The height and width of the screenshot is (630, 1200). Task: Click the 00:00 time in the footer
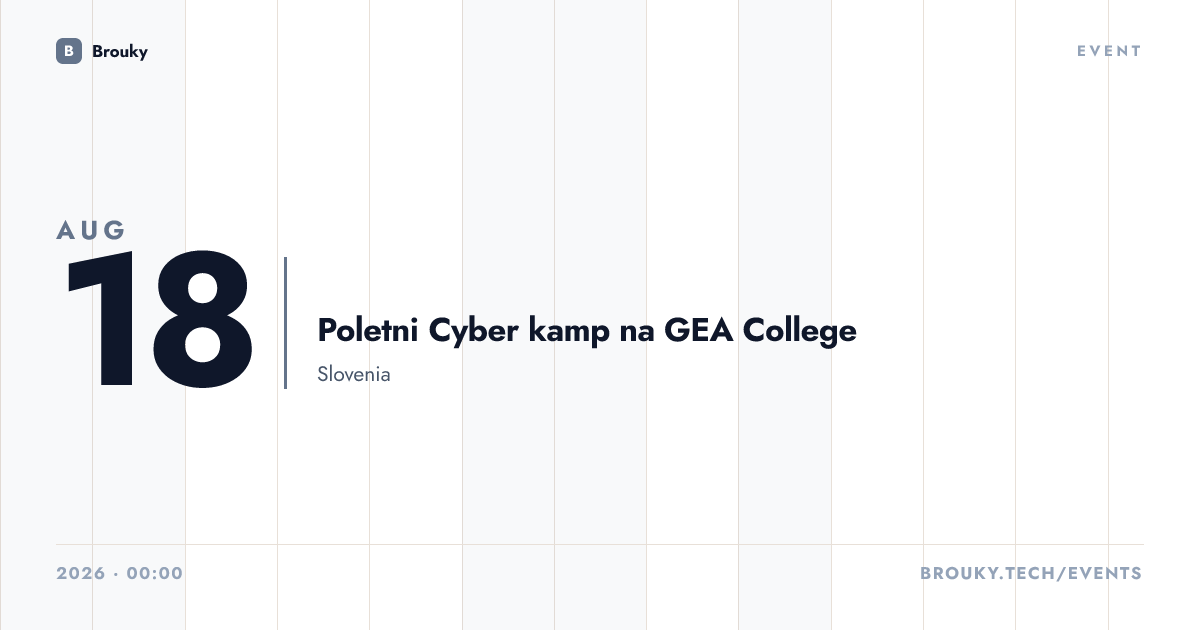pyautogui.click(x=155, y=573)
